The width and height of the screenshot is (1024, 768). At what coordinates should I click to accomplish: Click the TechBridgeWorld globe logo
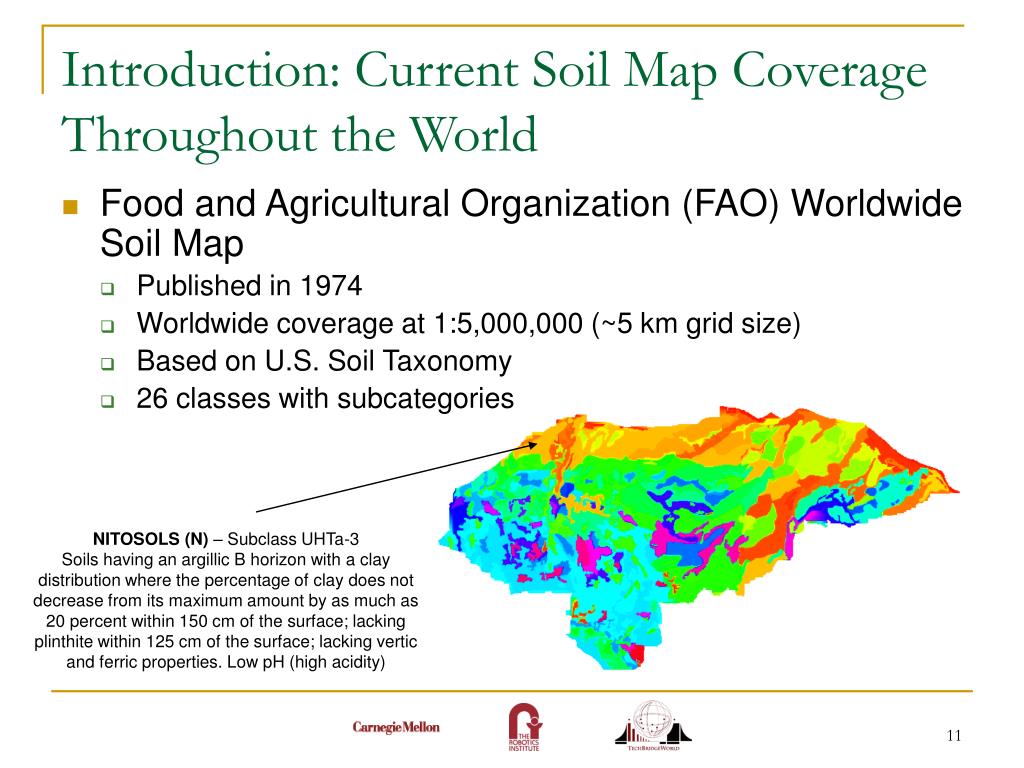coord(652,725)
